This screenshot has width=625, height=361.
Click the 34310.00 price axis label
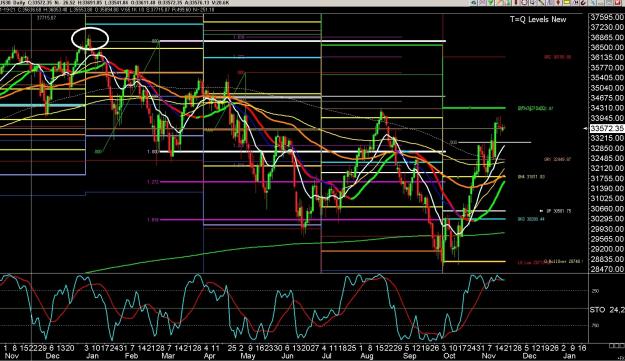[607, 108]
